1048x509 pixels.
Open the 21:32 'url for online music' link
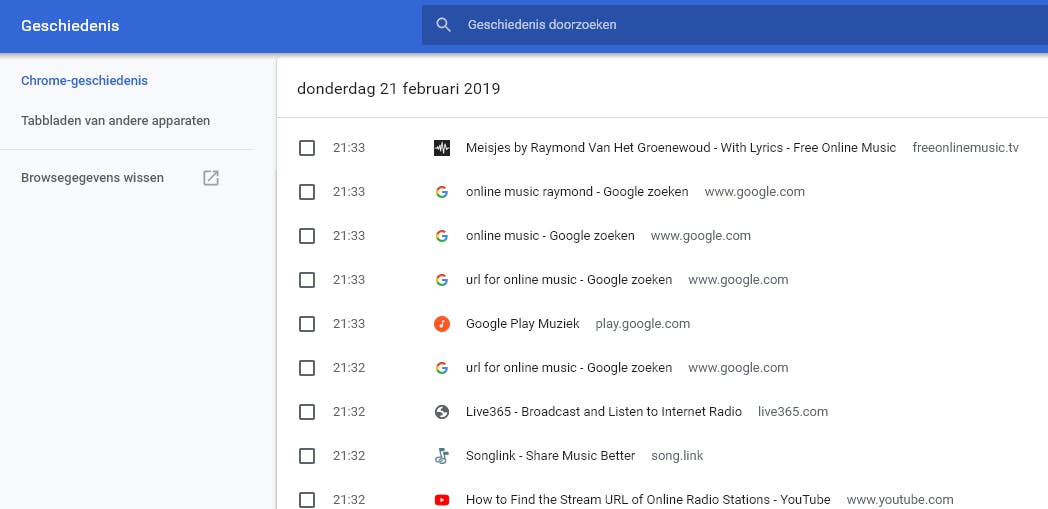point(569,367)
